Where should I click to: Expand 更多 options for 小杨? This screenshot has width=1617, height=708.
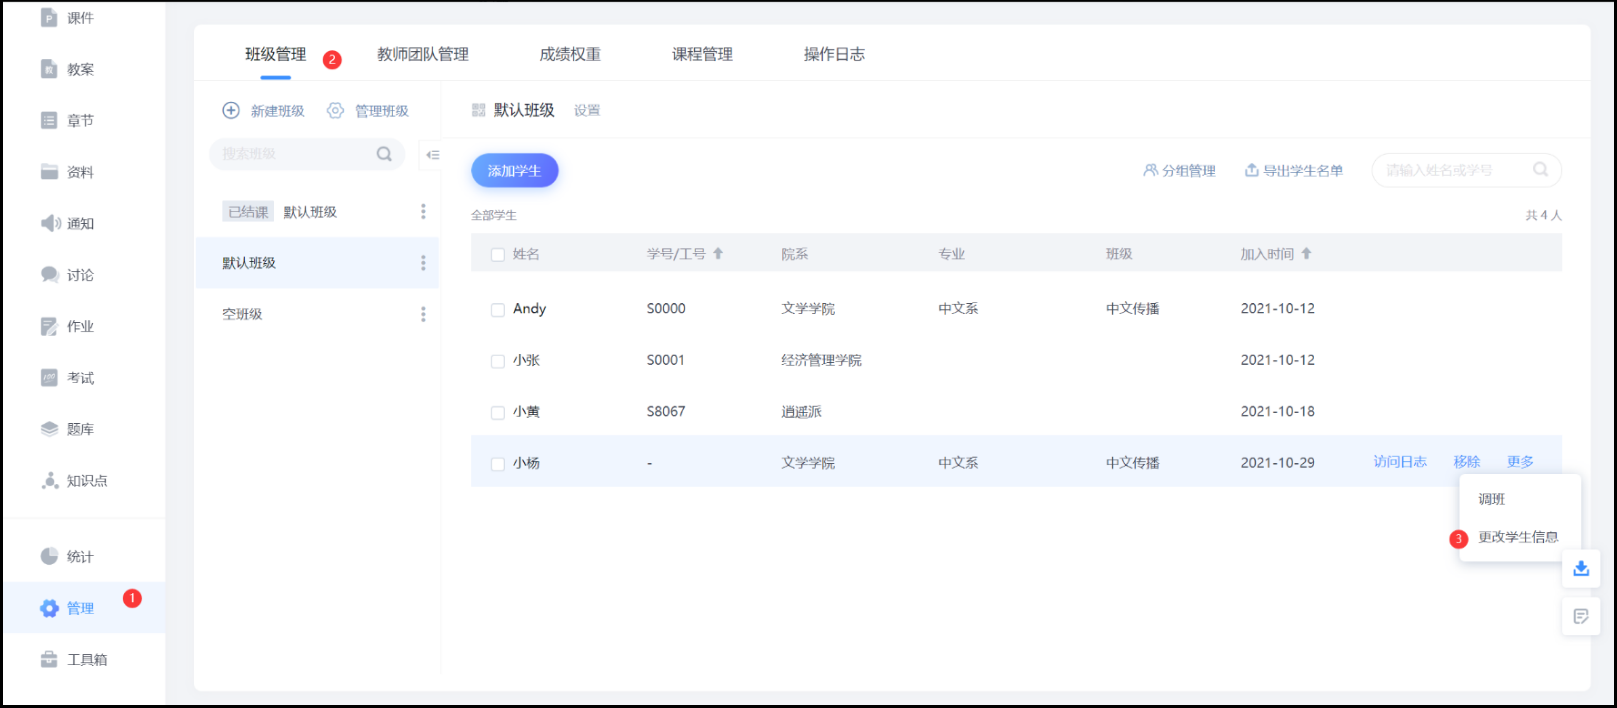(x=1520, y=462)
